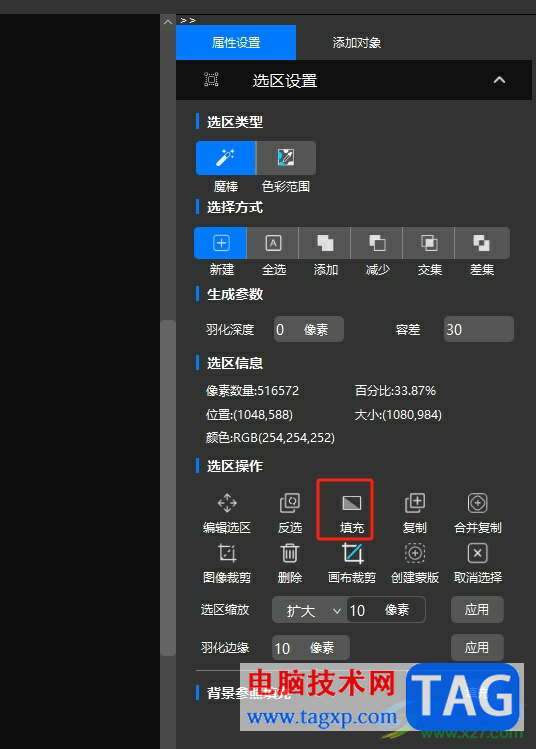
Task: Click the Image Crop (图像裁剪) icon
Action: [x=227, y=553]
